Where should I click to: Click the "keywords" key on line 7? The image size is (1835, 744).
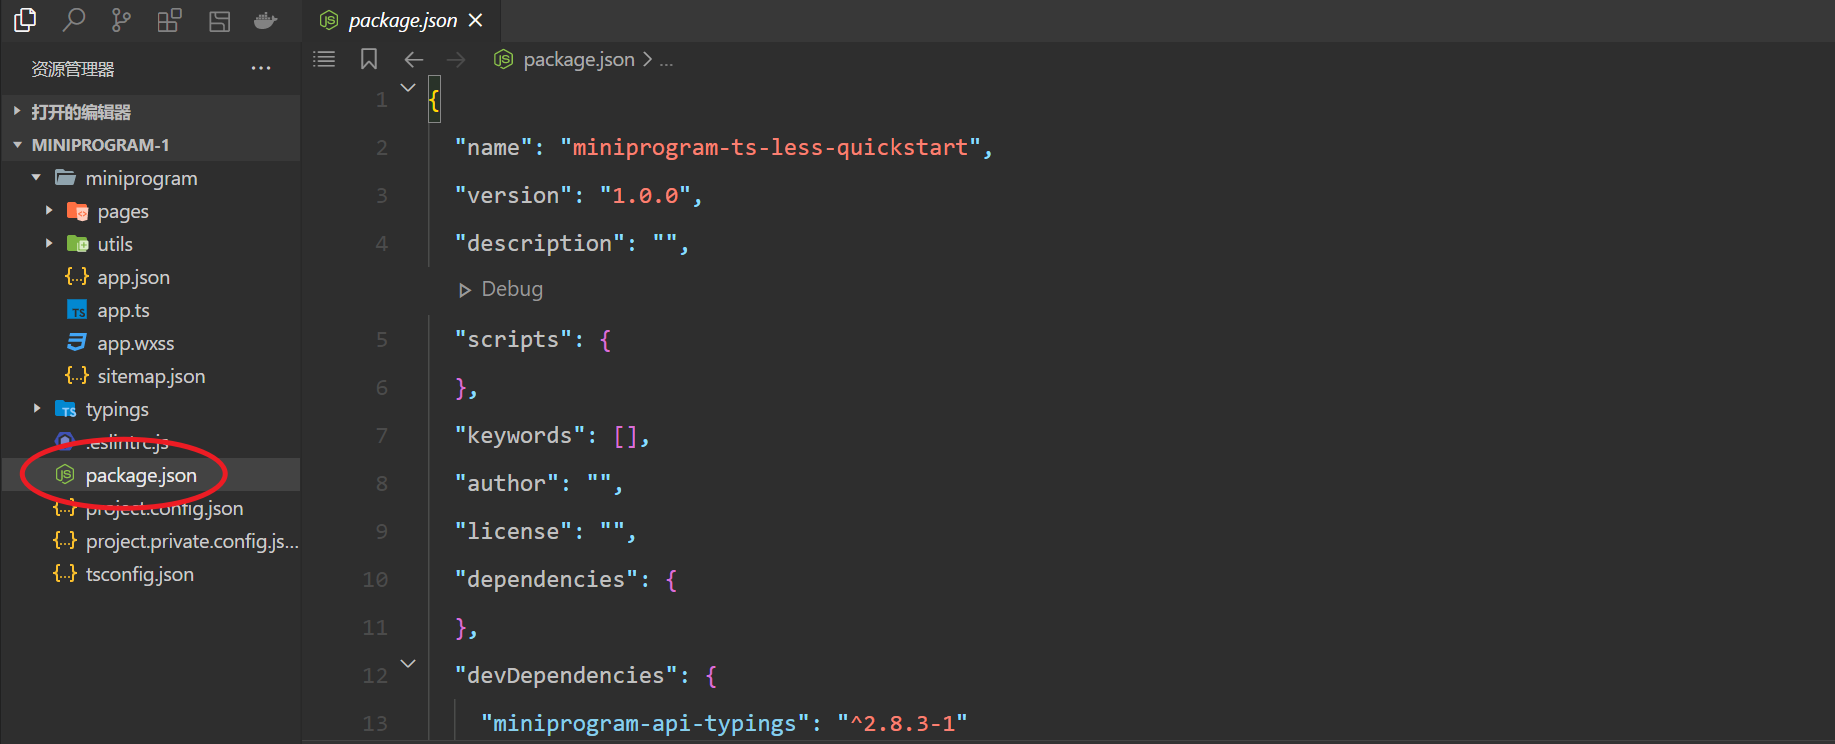point(520,435)
